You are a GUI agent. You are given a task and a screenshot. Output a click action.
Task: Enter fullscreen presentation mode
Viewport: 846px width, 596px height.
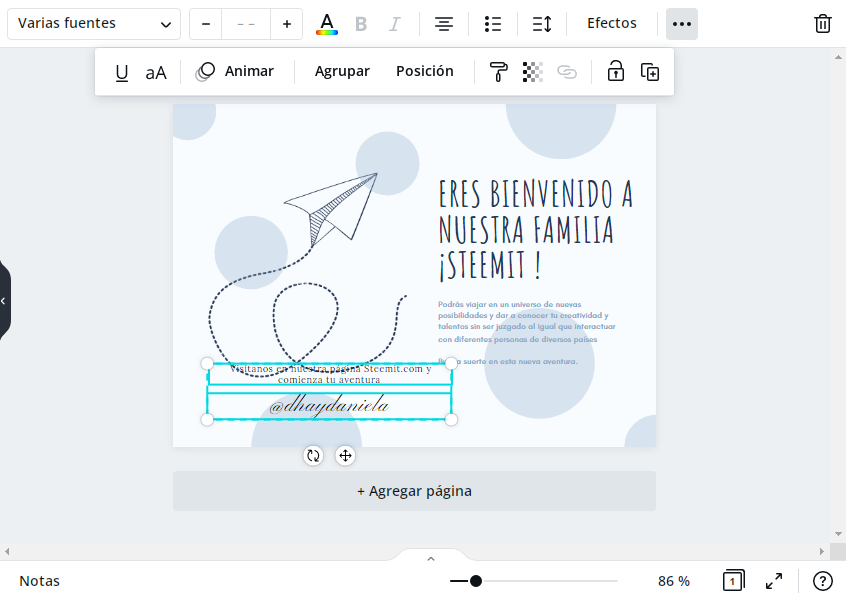point(774,581)
